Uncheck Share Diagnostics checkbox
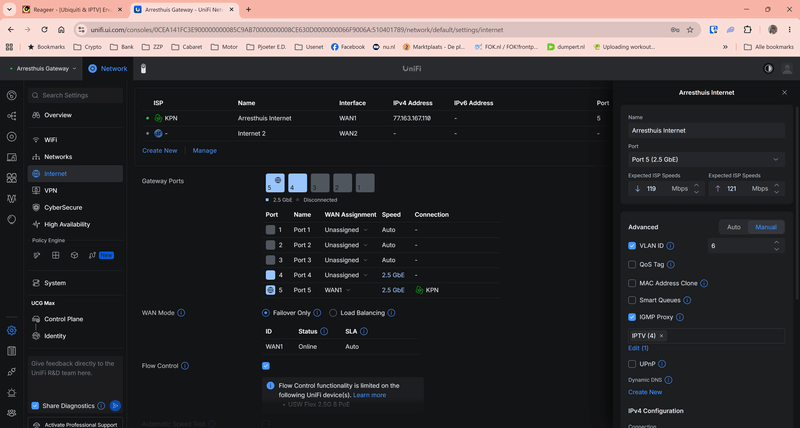The width and height of the screenshot is (800, 428). tap(35, 406)
